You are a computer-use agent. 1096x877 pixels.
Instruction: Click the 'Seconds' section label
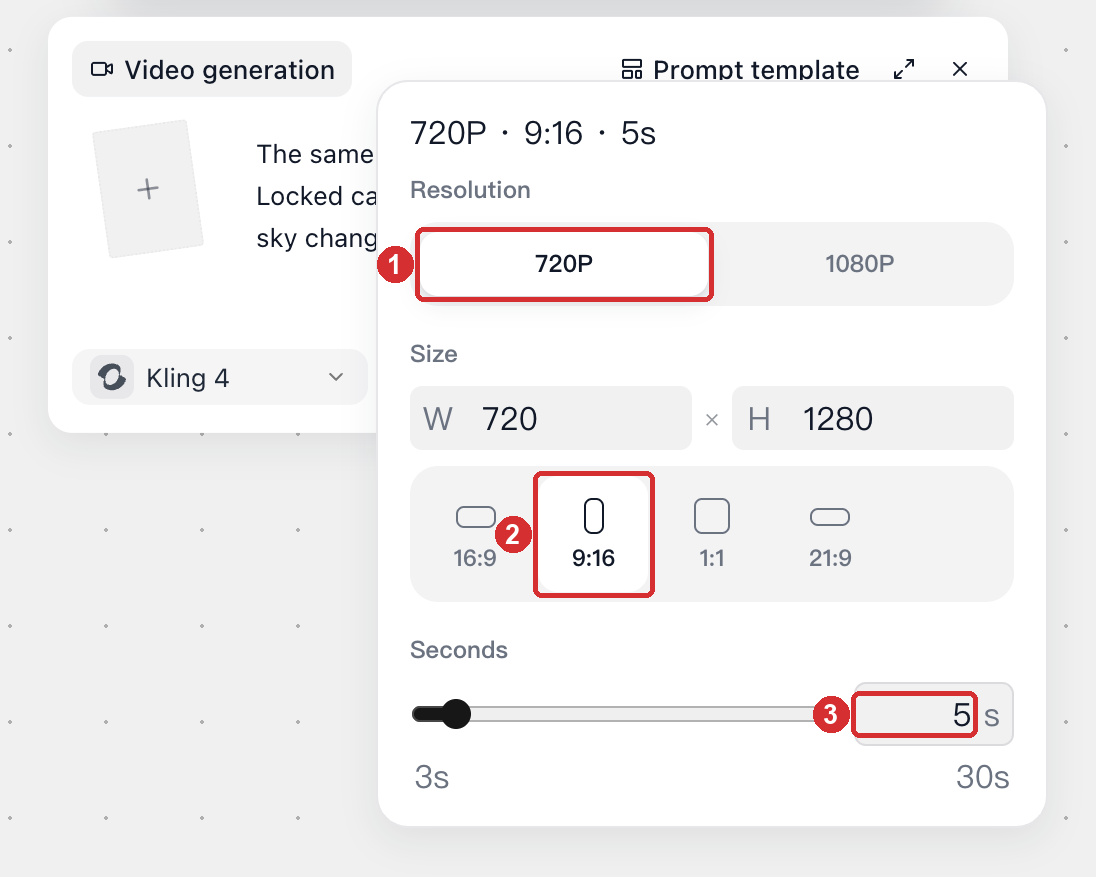point(459,650)
